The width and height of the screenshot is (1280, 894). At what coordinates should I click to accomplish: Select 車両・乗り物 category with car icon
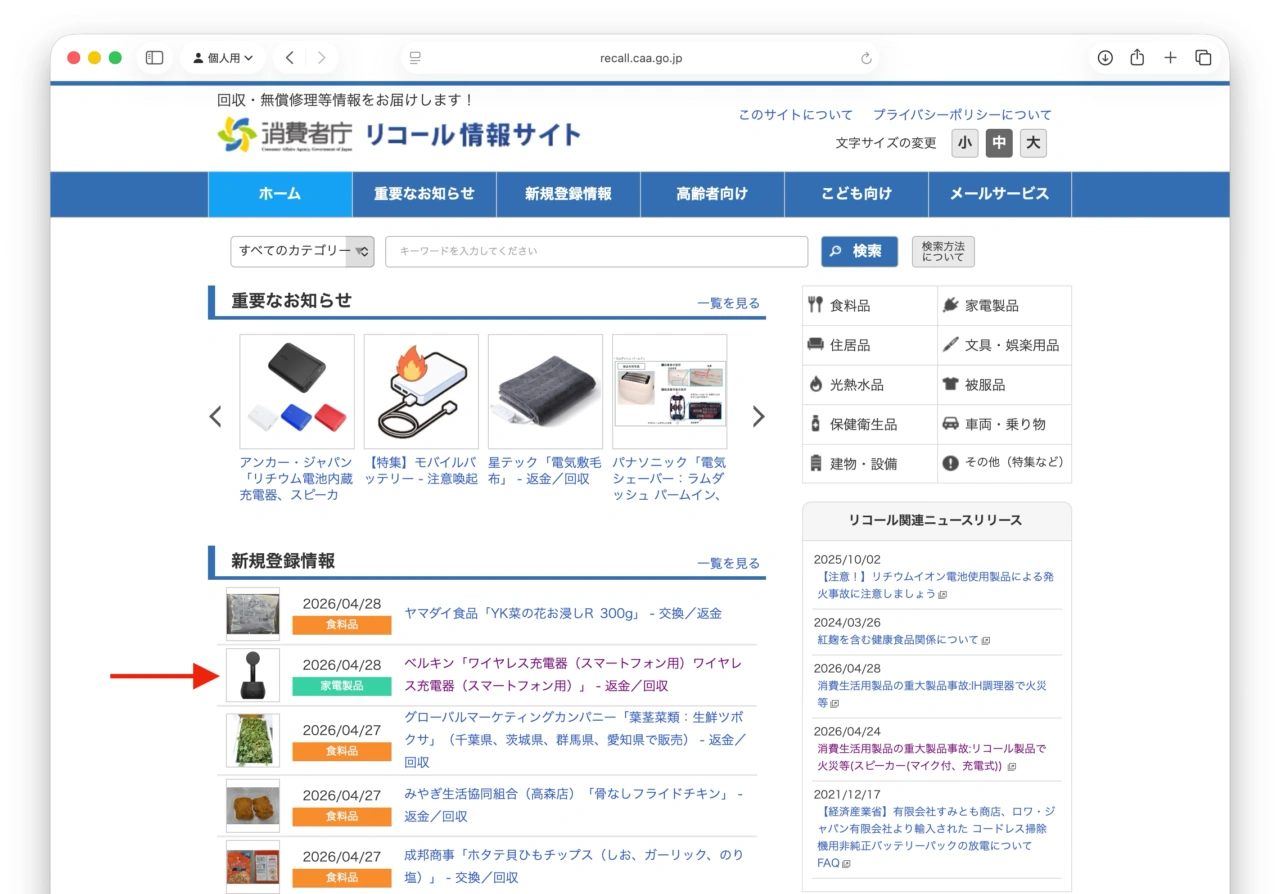click(1004, 424)
